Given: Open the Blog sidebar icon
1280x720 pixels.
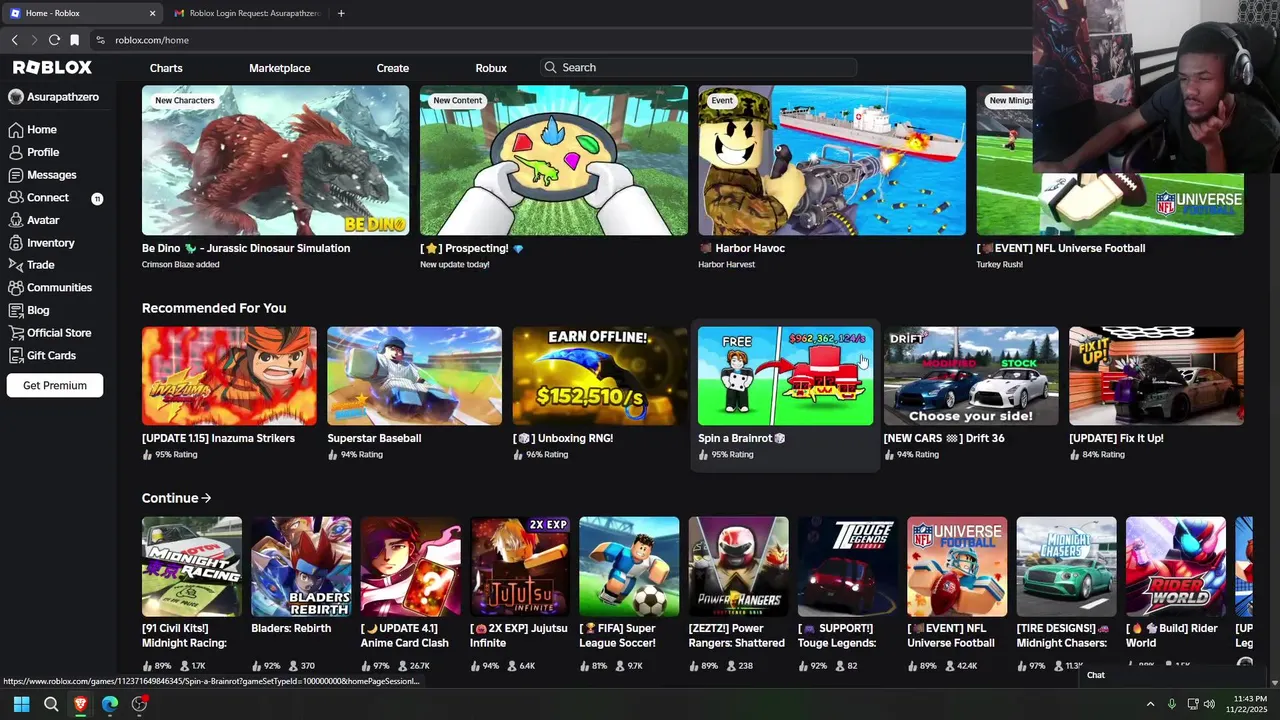Looking at the screenshot, I should click(x=16, y=310).
